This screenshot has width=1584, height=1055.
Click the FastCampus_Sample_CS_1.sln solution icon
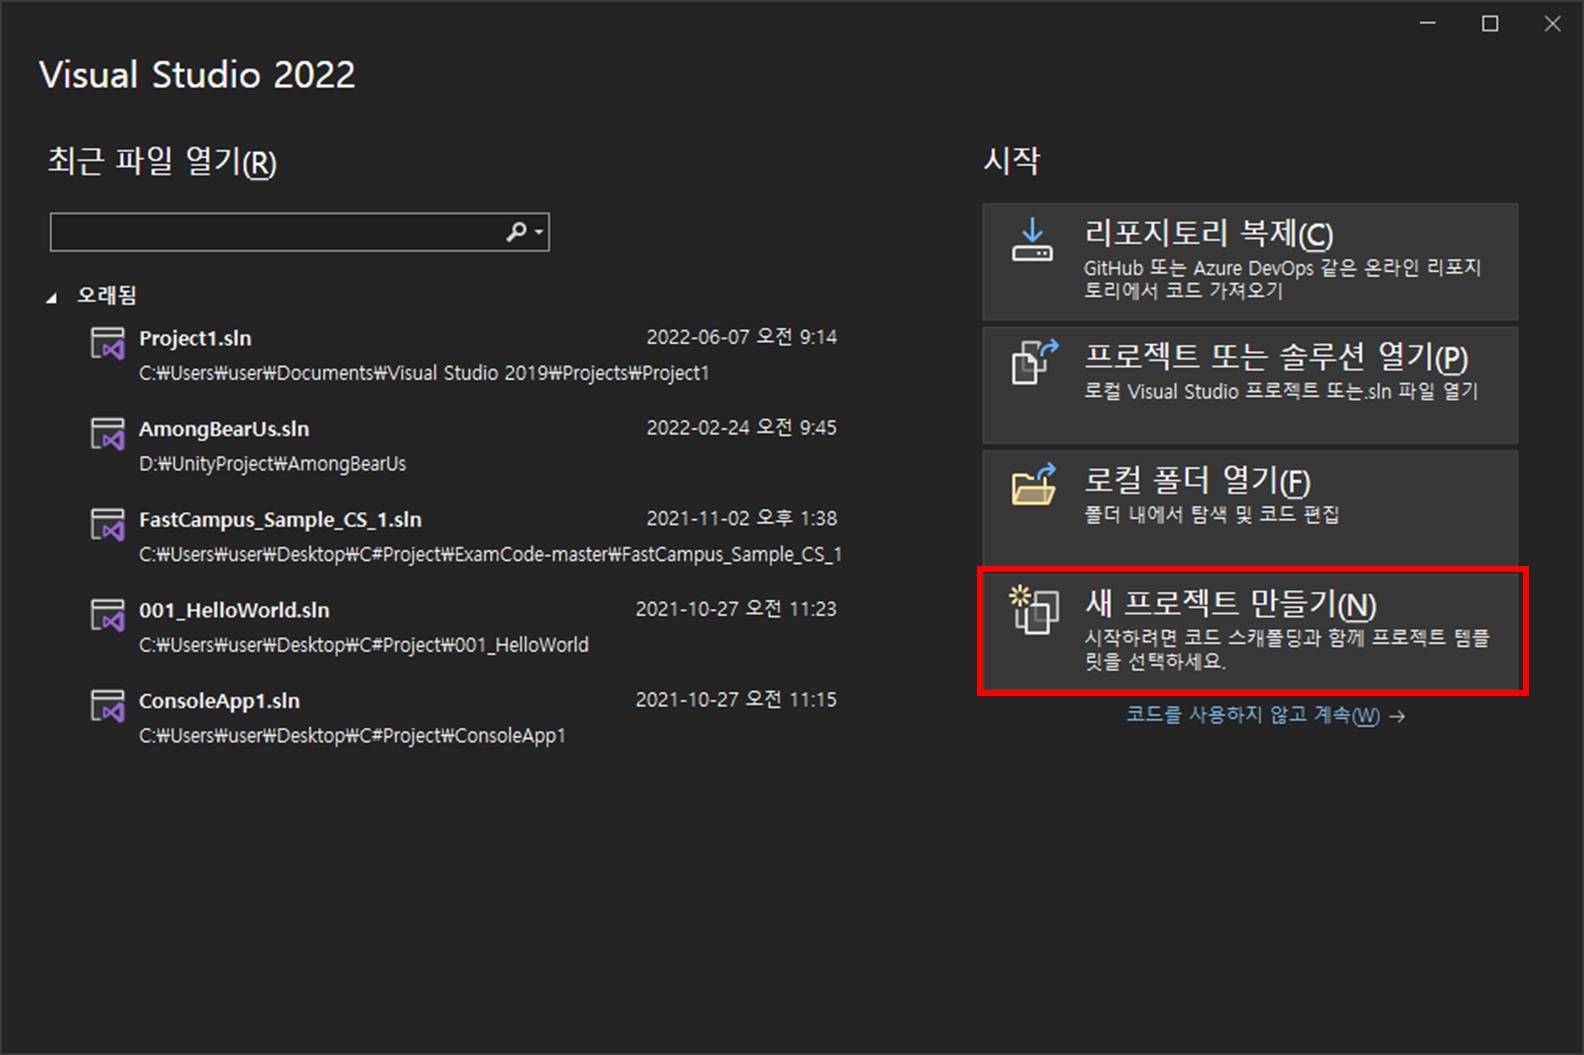click(108, 525)
